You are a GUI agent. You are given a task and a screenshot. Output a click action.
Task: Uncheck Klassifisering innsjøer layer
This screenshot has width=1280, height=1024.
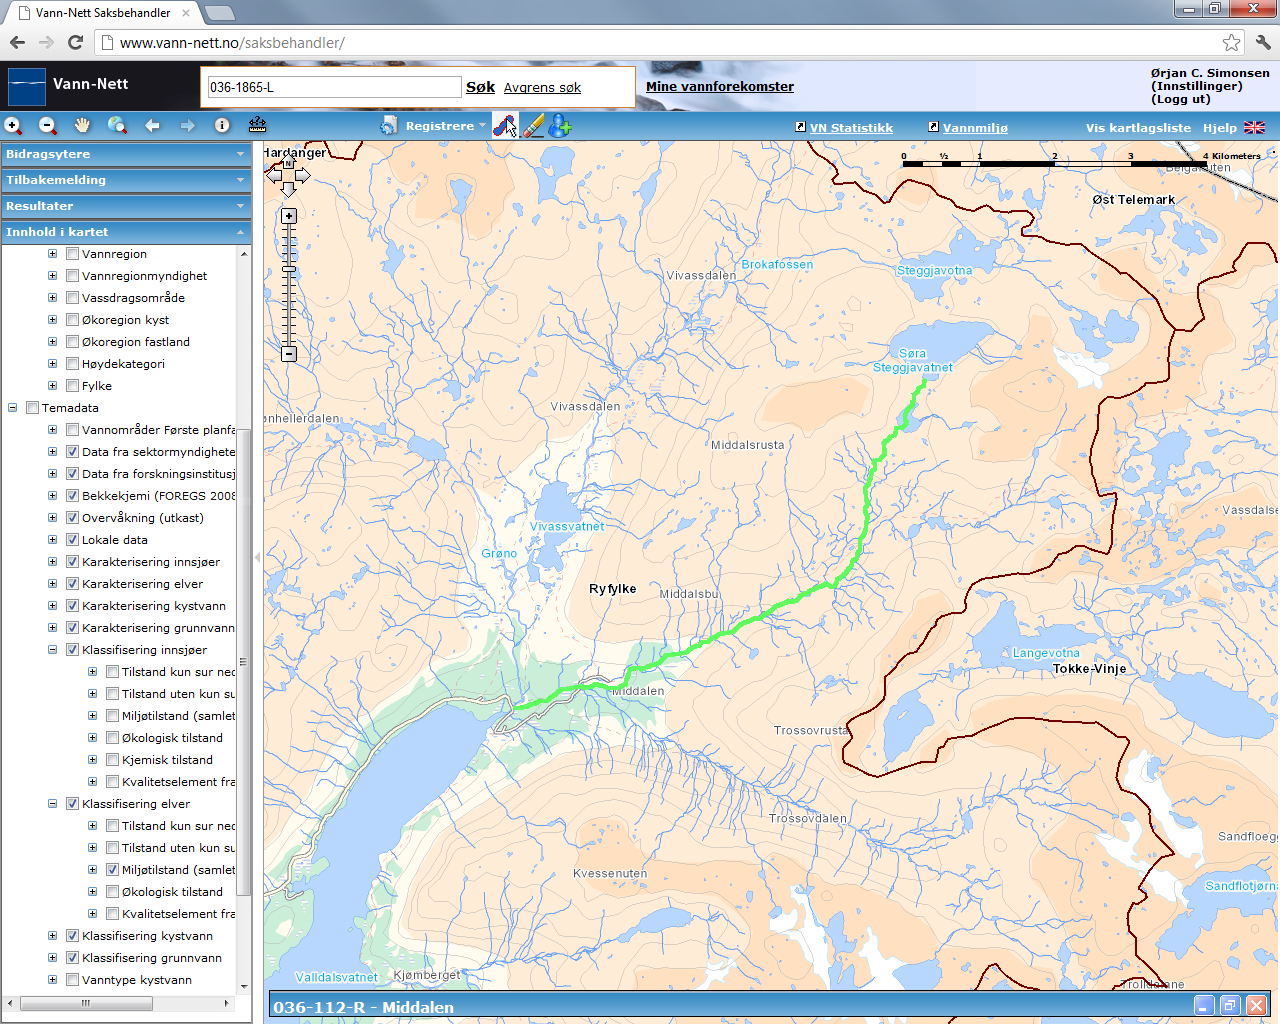tap(72, 650)
